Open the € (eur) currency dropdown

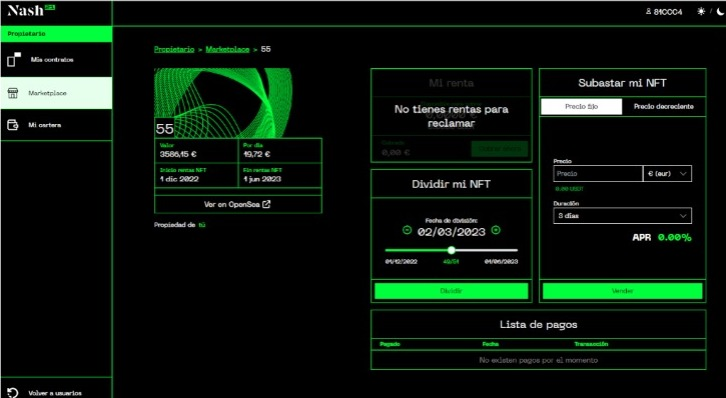click(x=667, y=174)
